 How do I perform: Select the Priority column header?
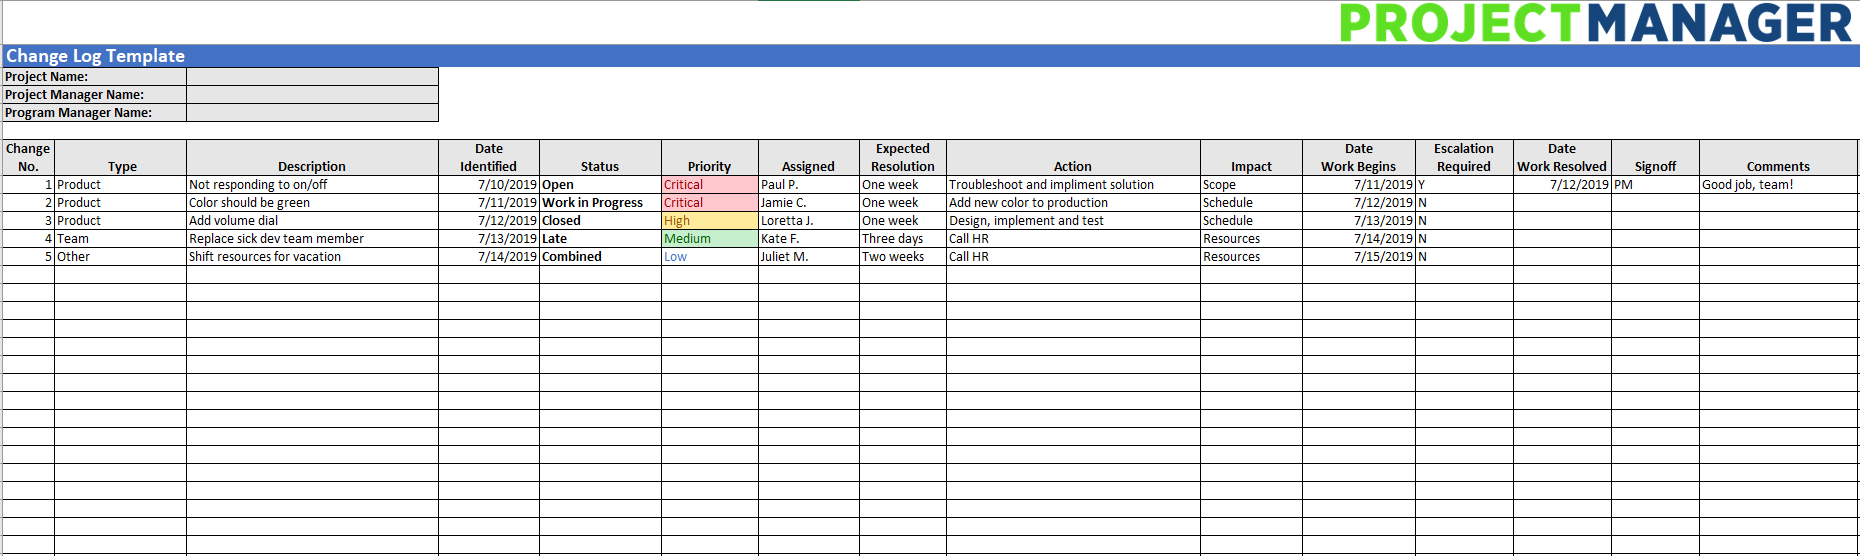coord(709,158)
